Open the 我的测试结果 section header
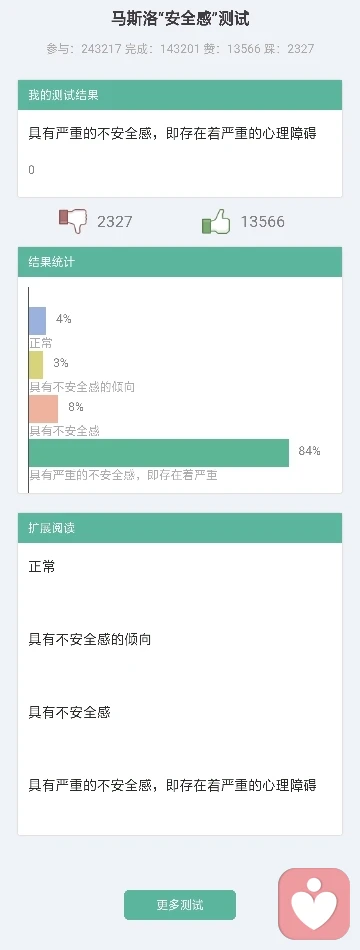The image size is (360, 950). pos(180,95)
